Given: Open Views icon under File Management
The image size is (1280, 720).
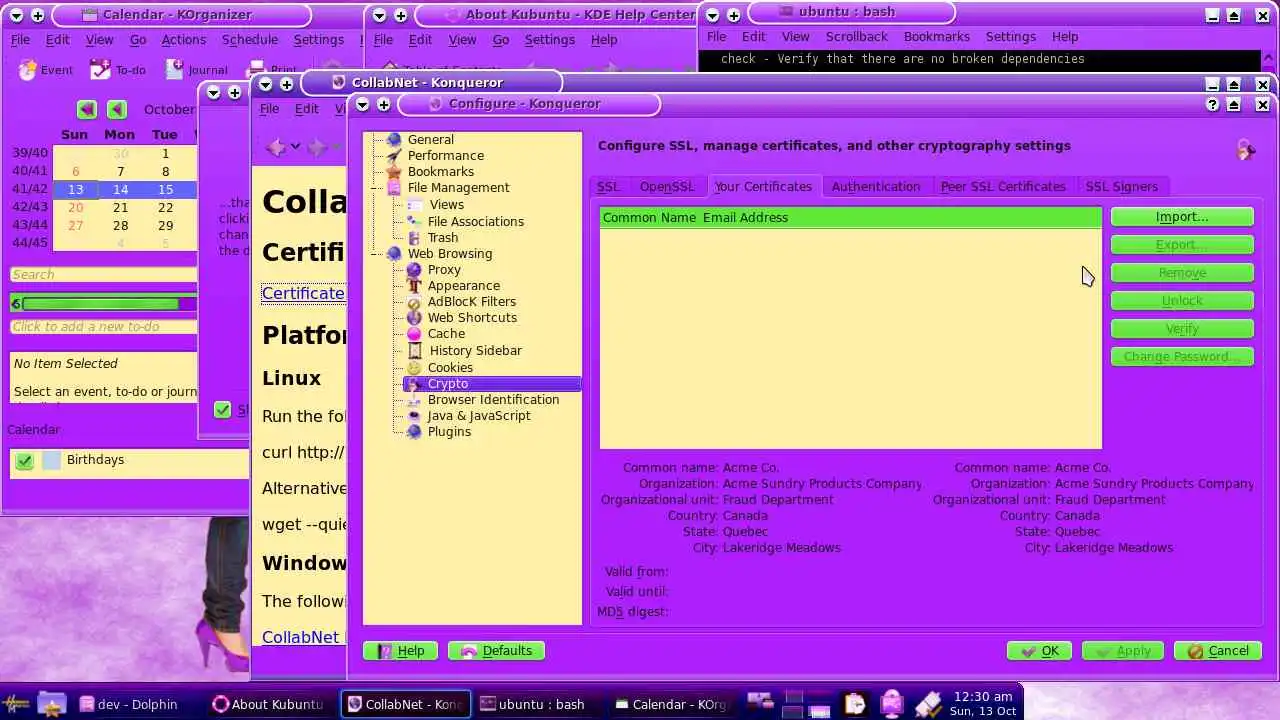Looking at the screenshot, I should point(414,204).
